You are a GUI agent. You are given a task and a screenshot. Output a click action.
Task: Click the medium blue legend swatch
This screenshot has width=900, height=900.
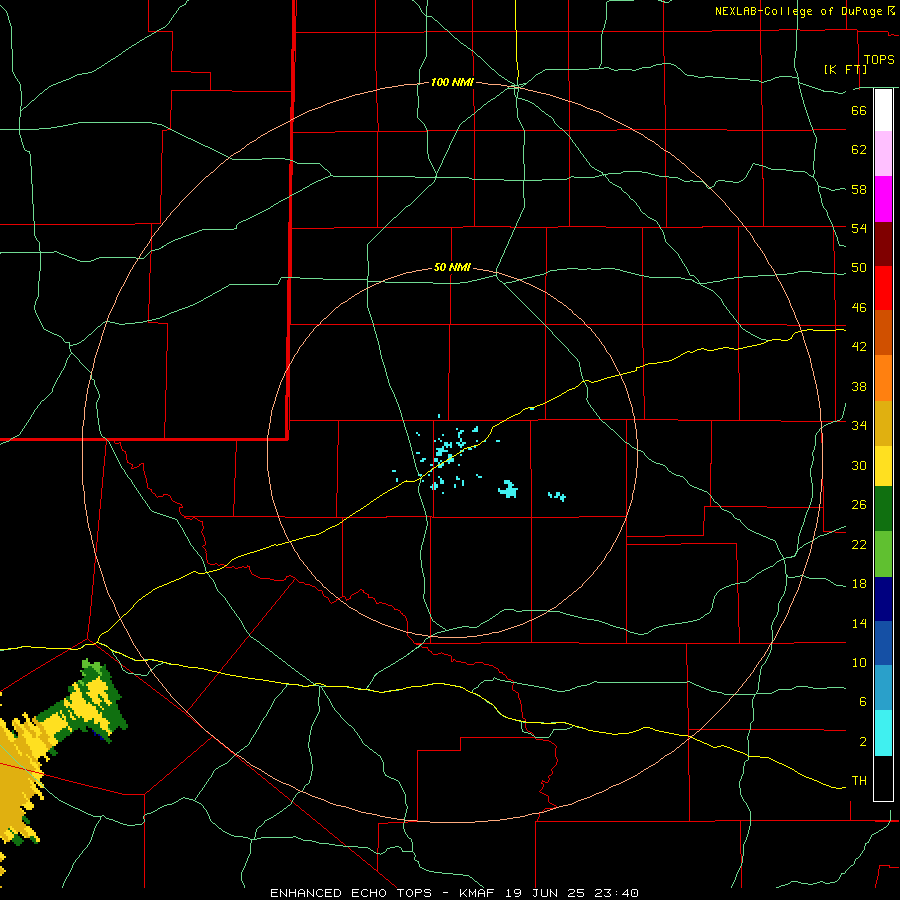coord(883,643)
